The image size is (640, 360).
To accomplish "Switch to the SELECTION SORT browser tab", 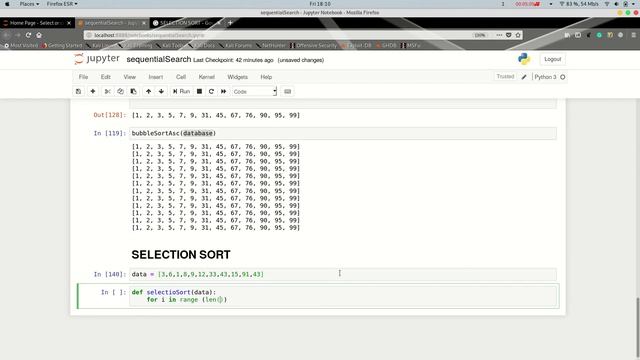I will 185,23.
